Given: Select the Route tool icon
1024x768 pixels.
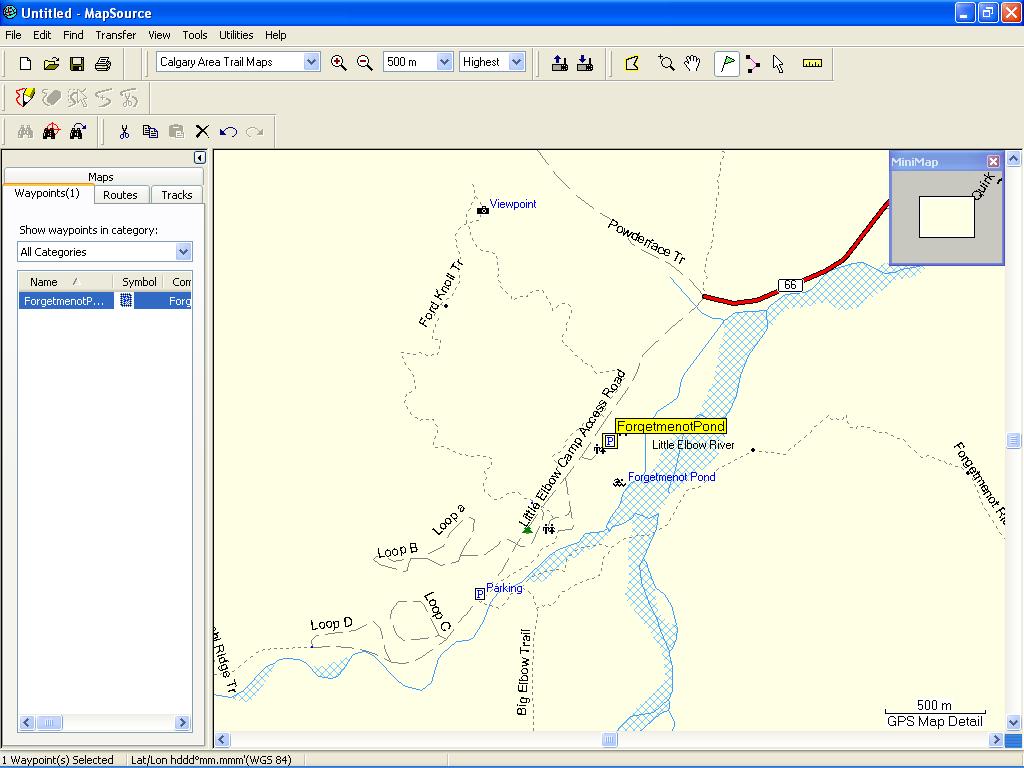Looking at the screenshot, I should (x=753, y=63).
